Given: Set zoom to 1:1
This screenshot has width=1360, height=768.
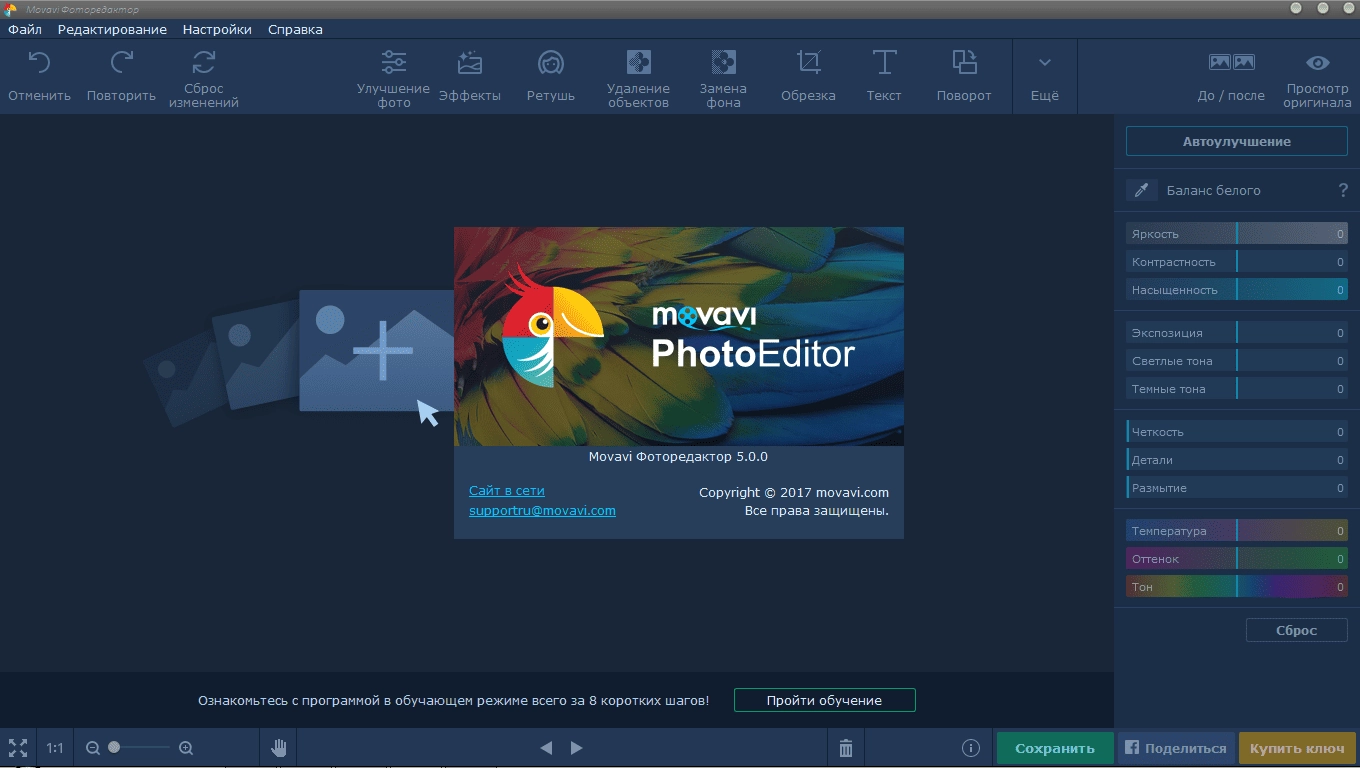Looking at the screenshot, I should click(x=55, y=748).
